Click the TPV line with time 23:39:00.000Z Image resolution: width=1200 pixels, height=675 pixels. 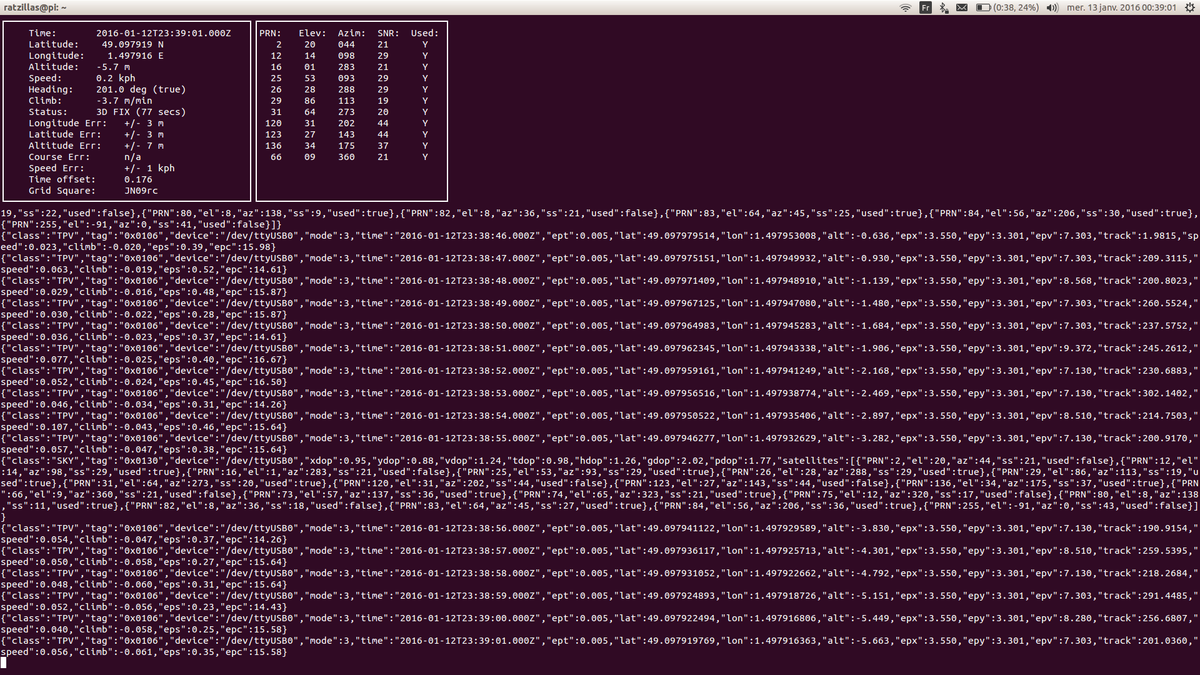coord(600,626)
